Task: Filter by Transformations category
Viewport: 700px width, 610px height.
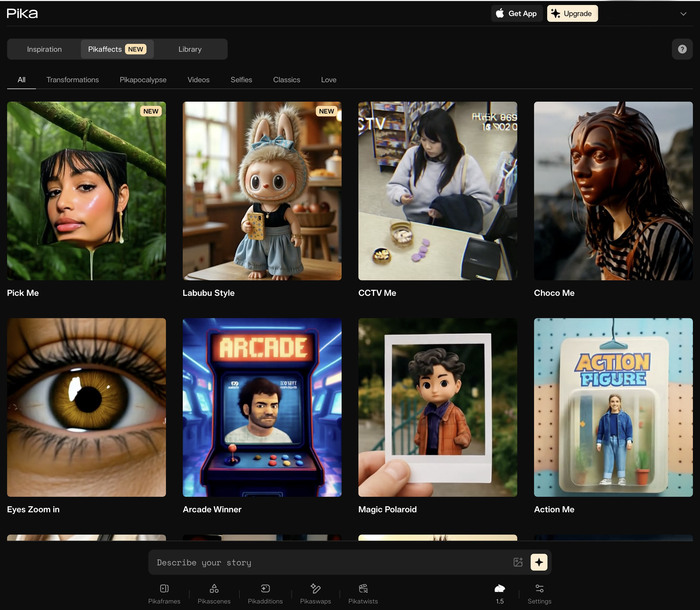Action: coord(72,80)
